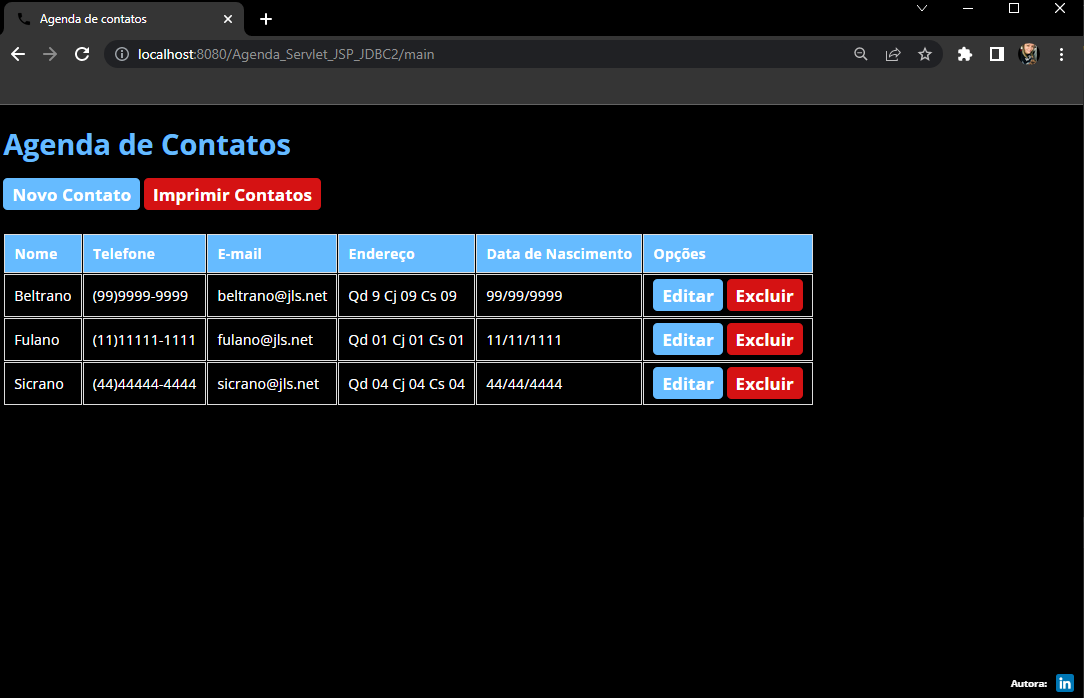Image resolution: width=1084 pixels, height=698 pixels.
Task: Bookmark this page with the star icon
Action: 925,54
